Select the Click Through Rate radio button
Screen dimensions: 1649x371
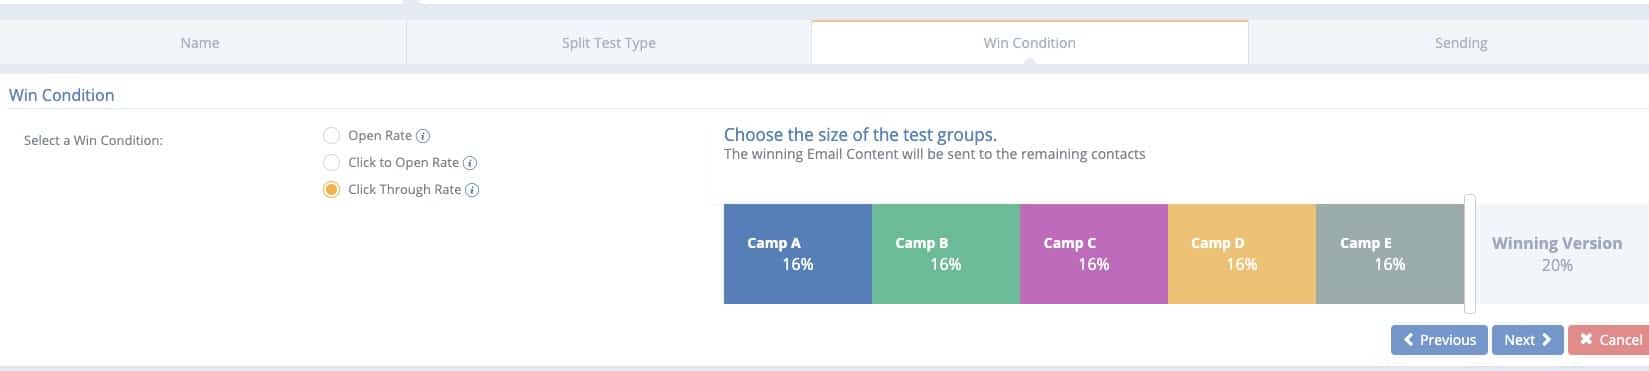pos(331,190)
